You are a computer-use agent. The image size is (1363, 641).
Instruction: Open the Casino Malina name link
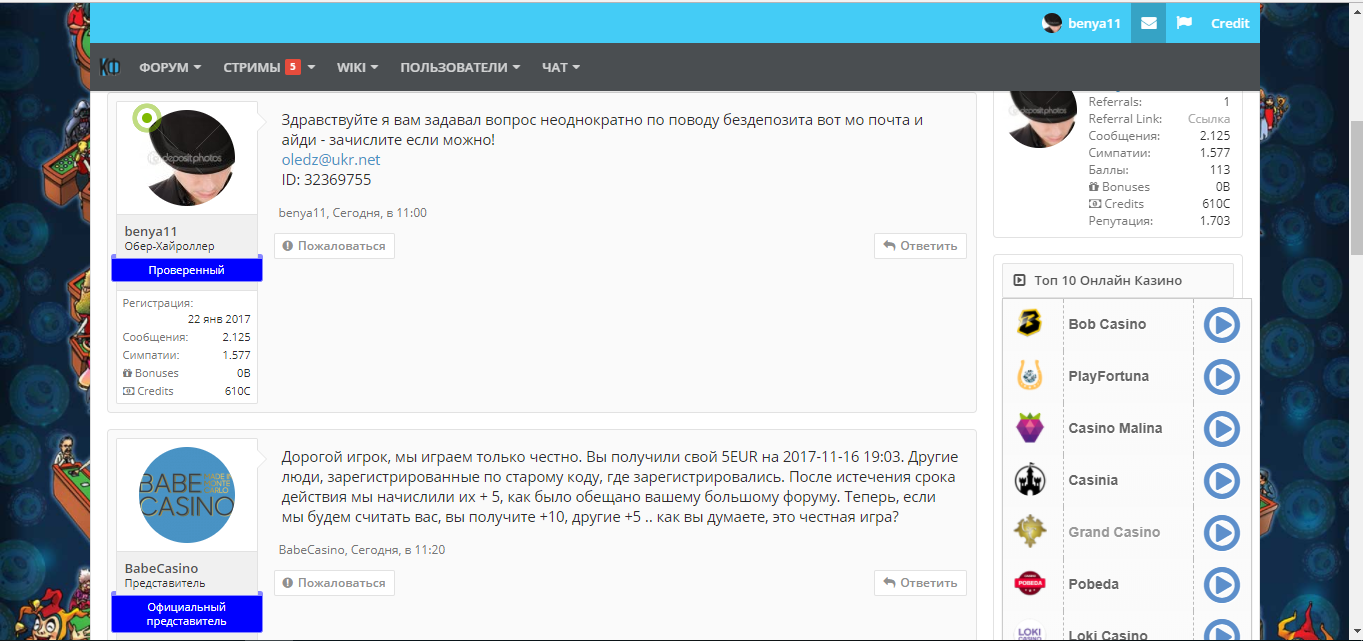1115,428
